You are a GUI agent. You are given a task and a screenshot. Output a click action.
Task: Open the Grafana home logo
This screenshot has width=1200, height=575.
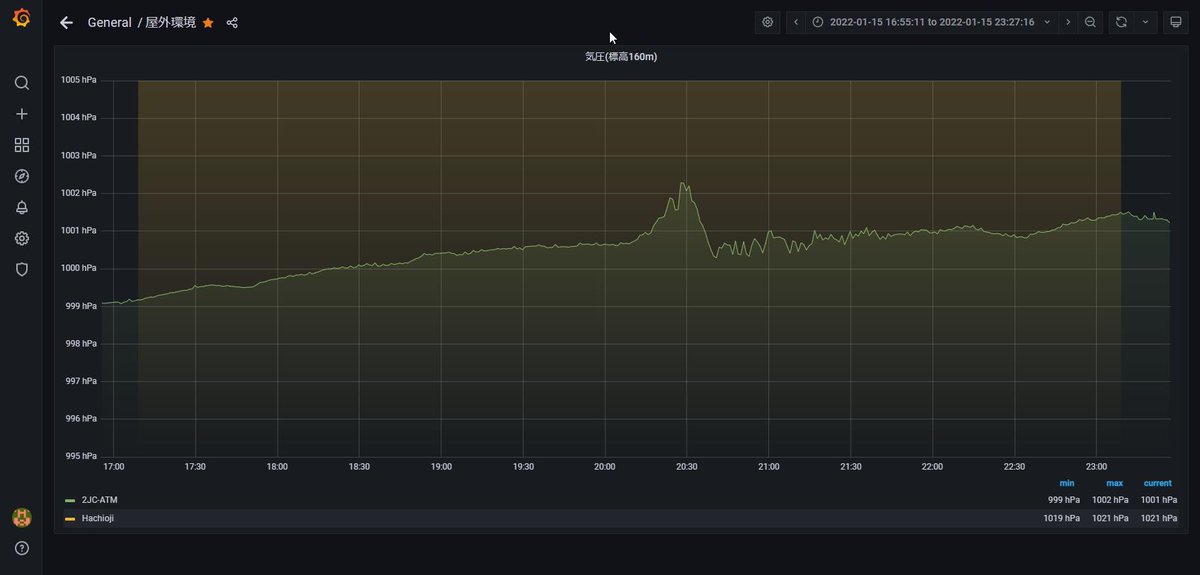coord(21,19)
